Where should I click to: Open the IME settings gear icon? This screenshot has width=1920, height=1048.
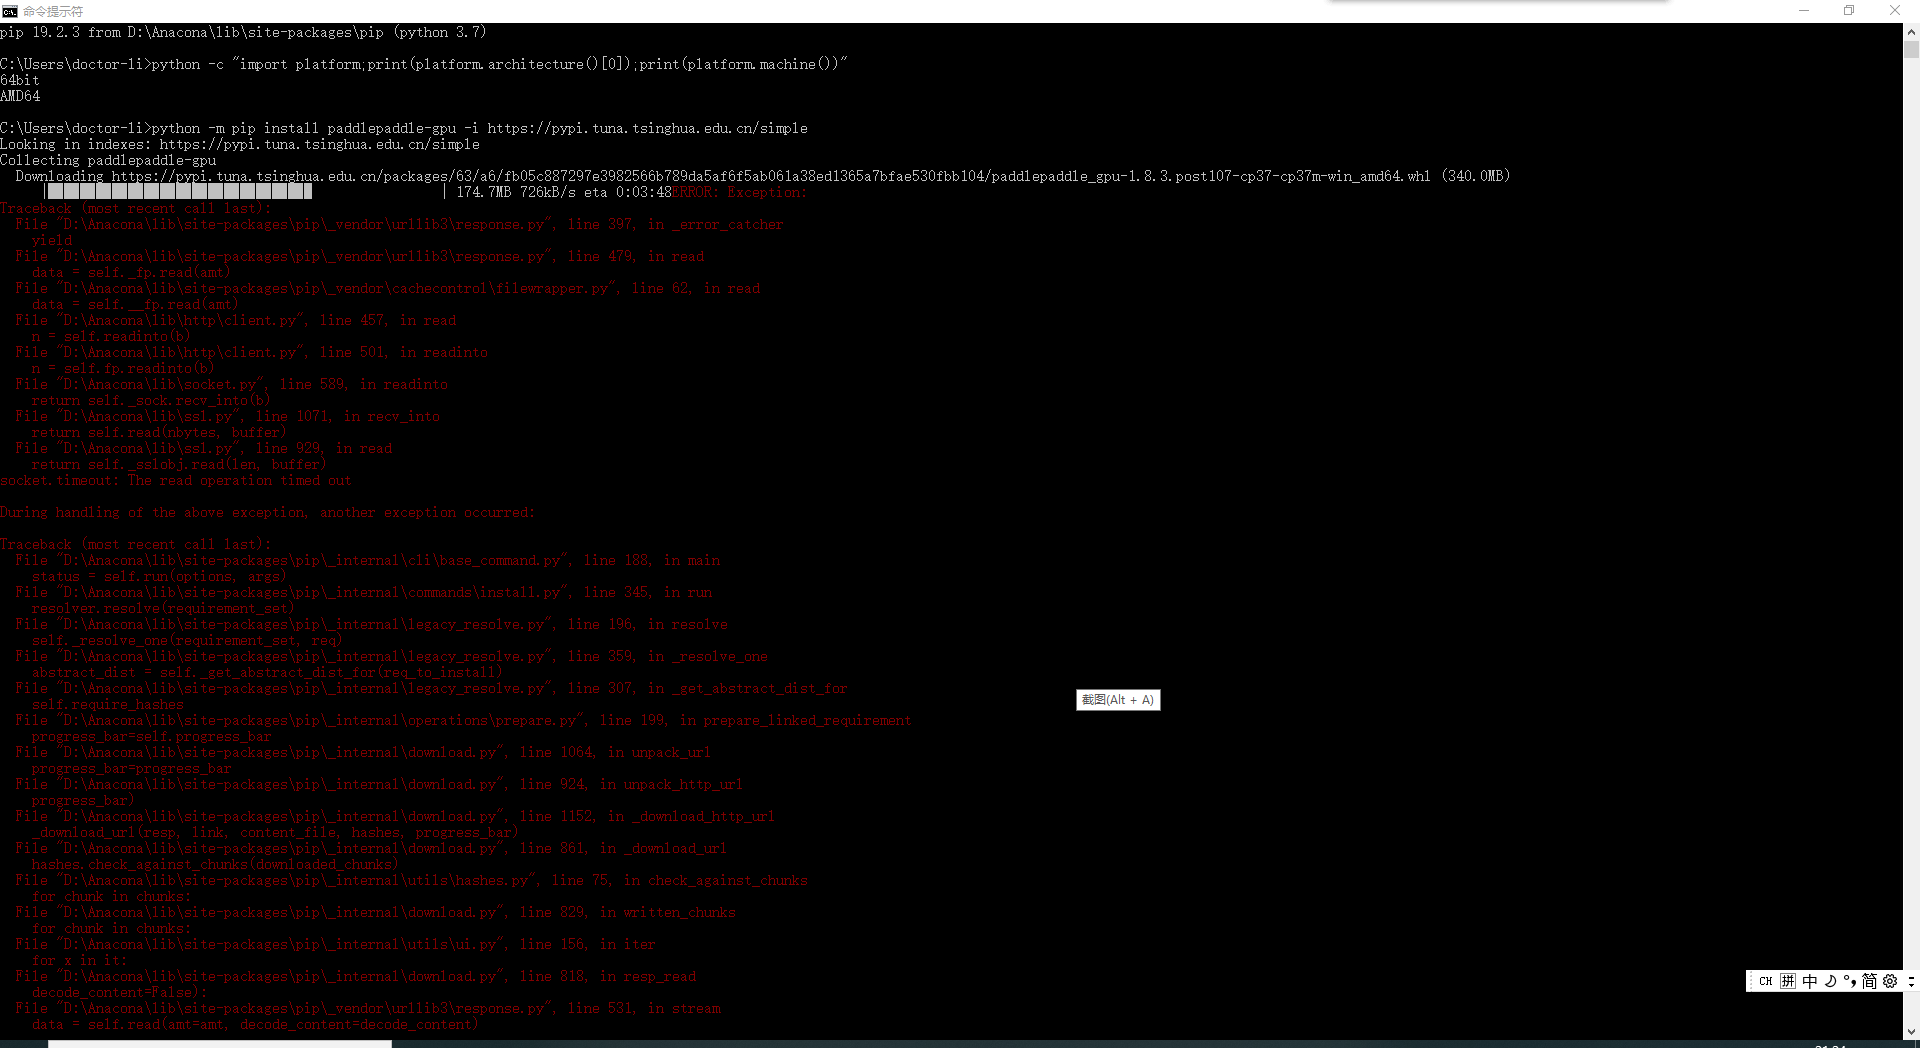[1890, 981]
